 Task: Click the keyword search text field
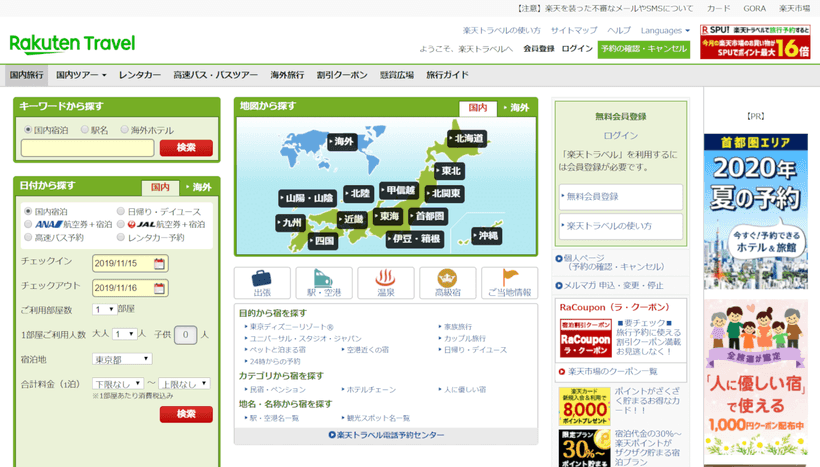click(x=87, y=148)
